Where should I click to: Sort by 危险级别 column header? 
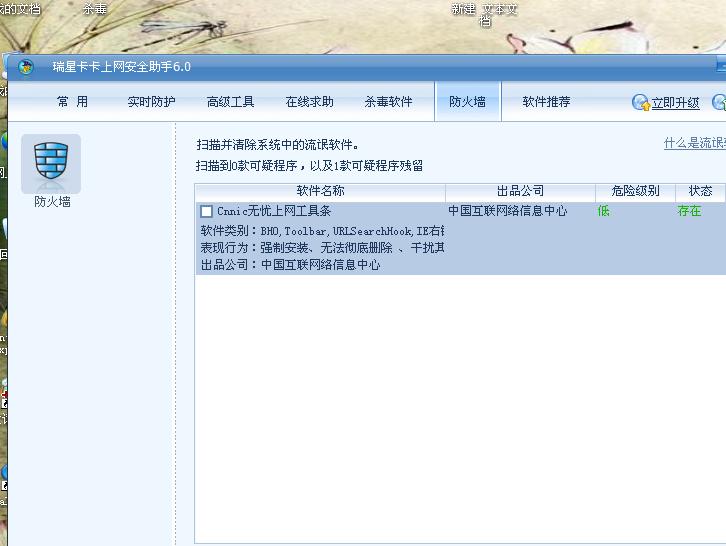coord(635,191)
